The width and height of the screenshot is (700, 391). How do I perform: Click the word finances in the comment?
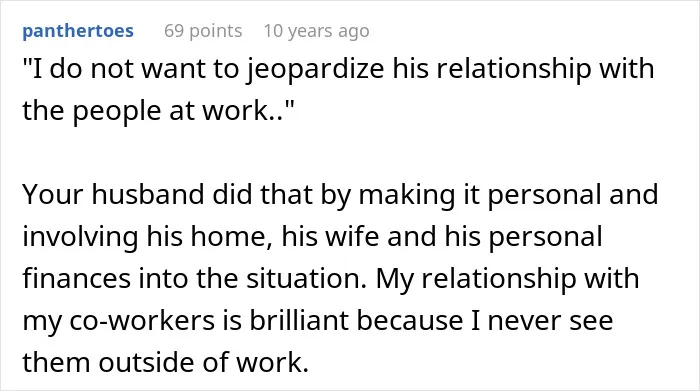point(76,279)
